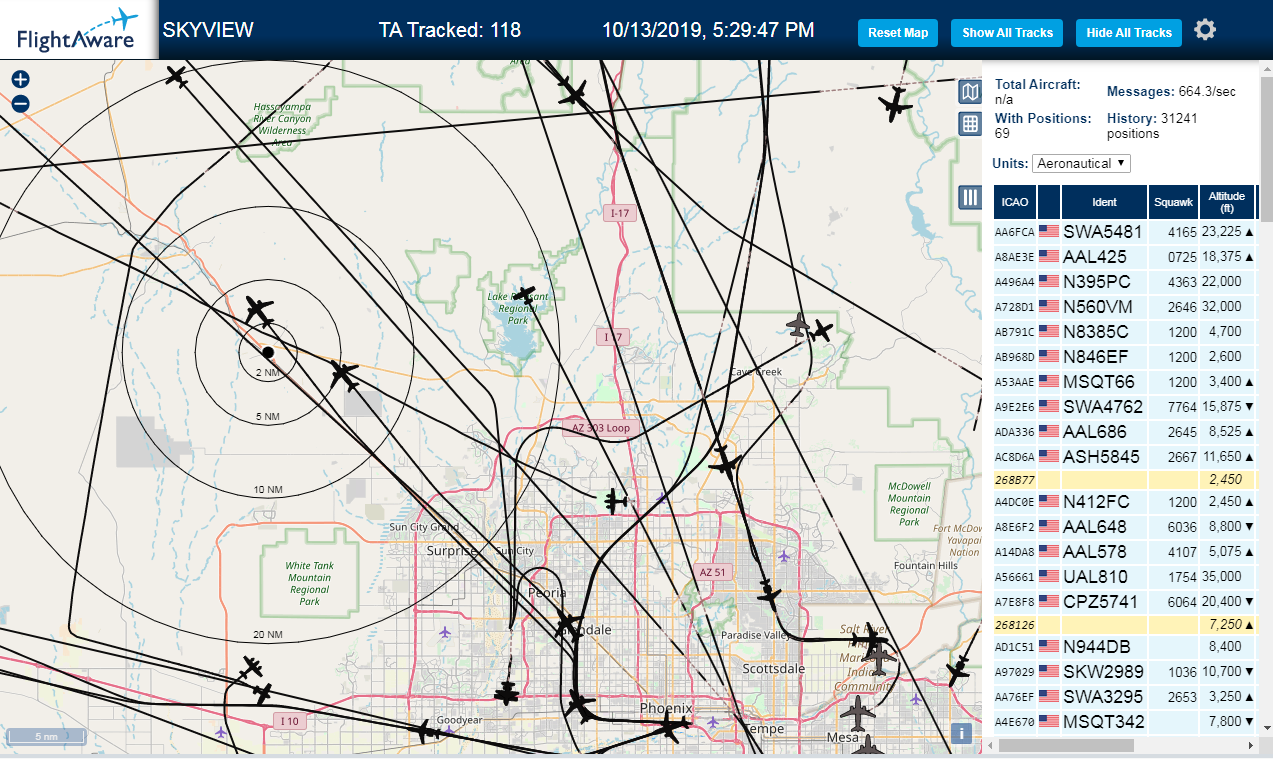Screen dimensions: 1273x759
Task: Open the map layer switcher icon
Action: (970, 93)
